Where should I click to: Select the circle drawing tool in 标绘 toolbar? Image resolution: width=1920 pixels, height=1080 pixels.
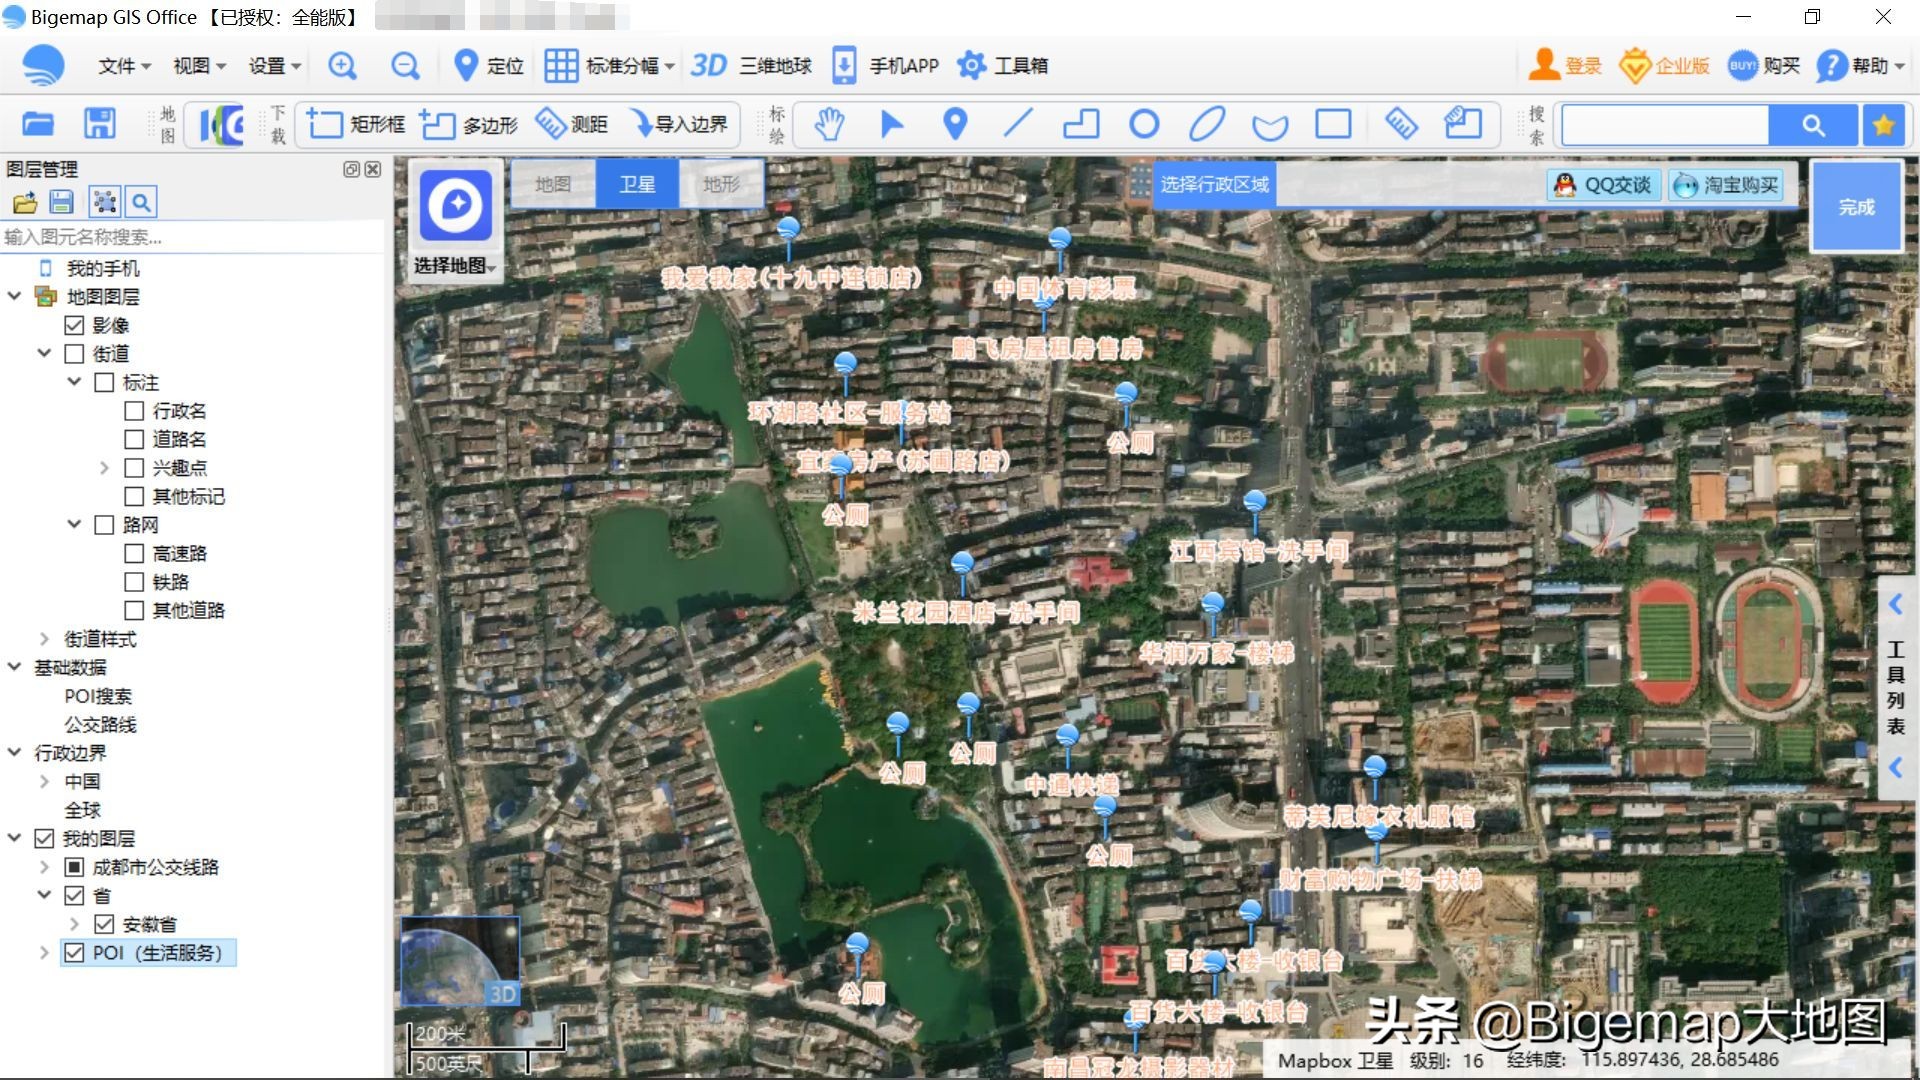pyautogui.click(x=1144, y=124)
